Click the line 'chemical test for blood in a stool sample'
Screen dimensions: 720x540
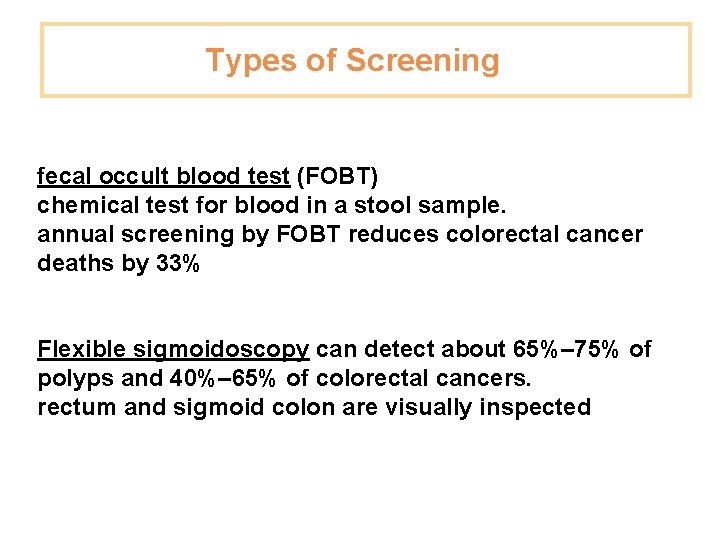pyautogui.click(x=272, y=206)
